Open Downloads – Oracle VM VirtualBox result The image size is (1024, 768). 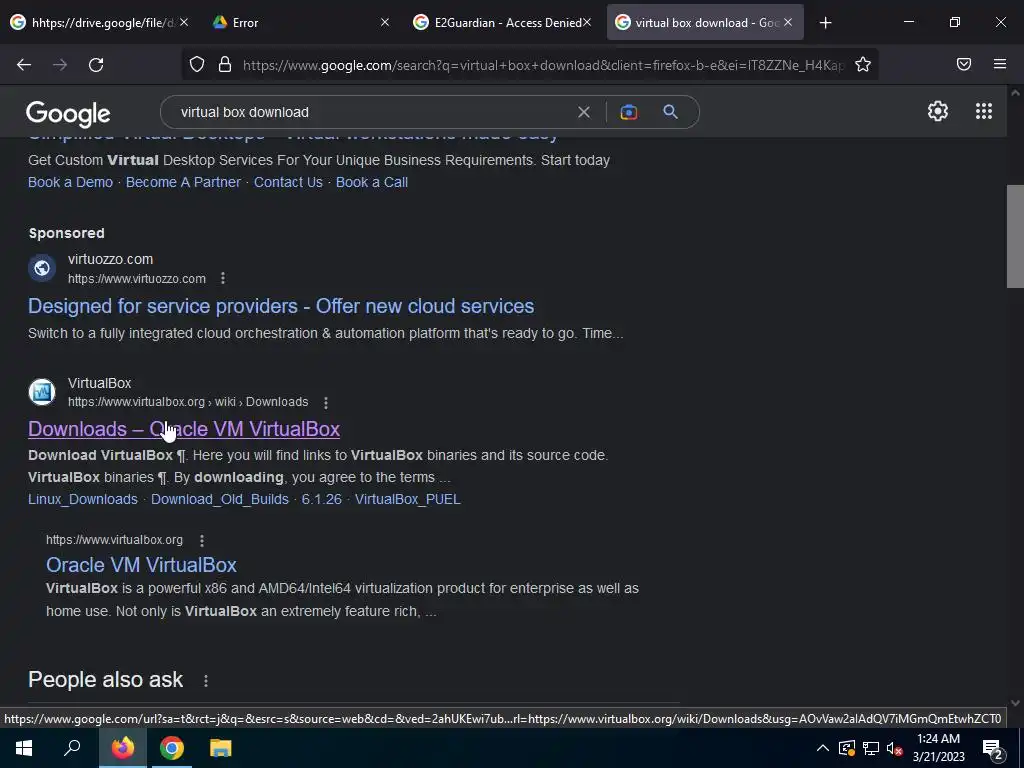(184, 429)
